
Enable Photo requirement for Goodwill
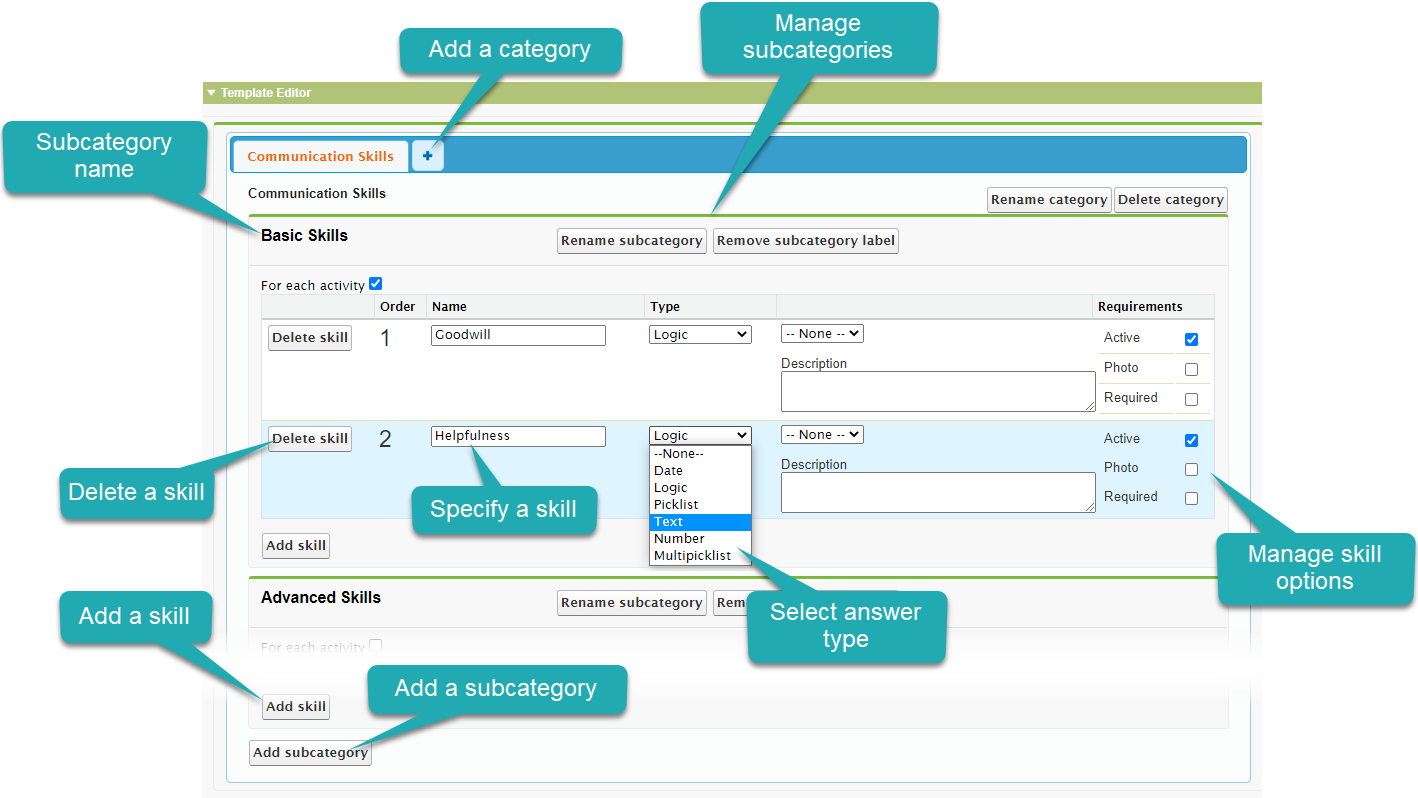point(1191,369)
